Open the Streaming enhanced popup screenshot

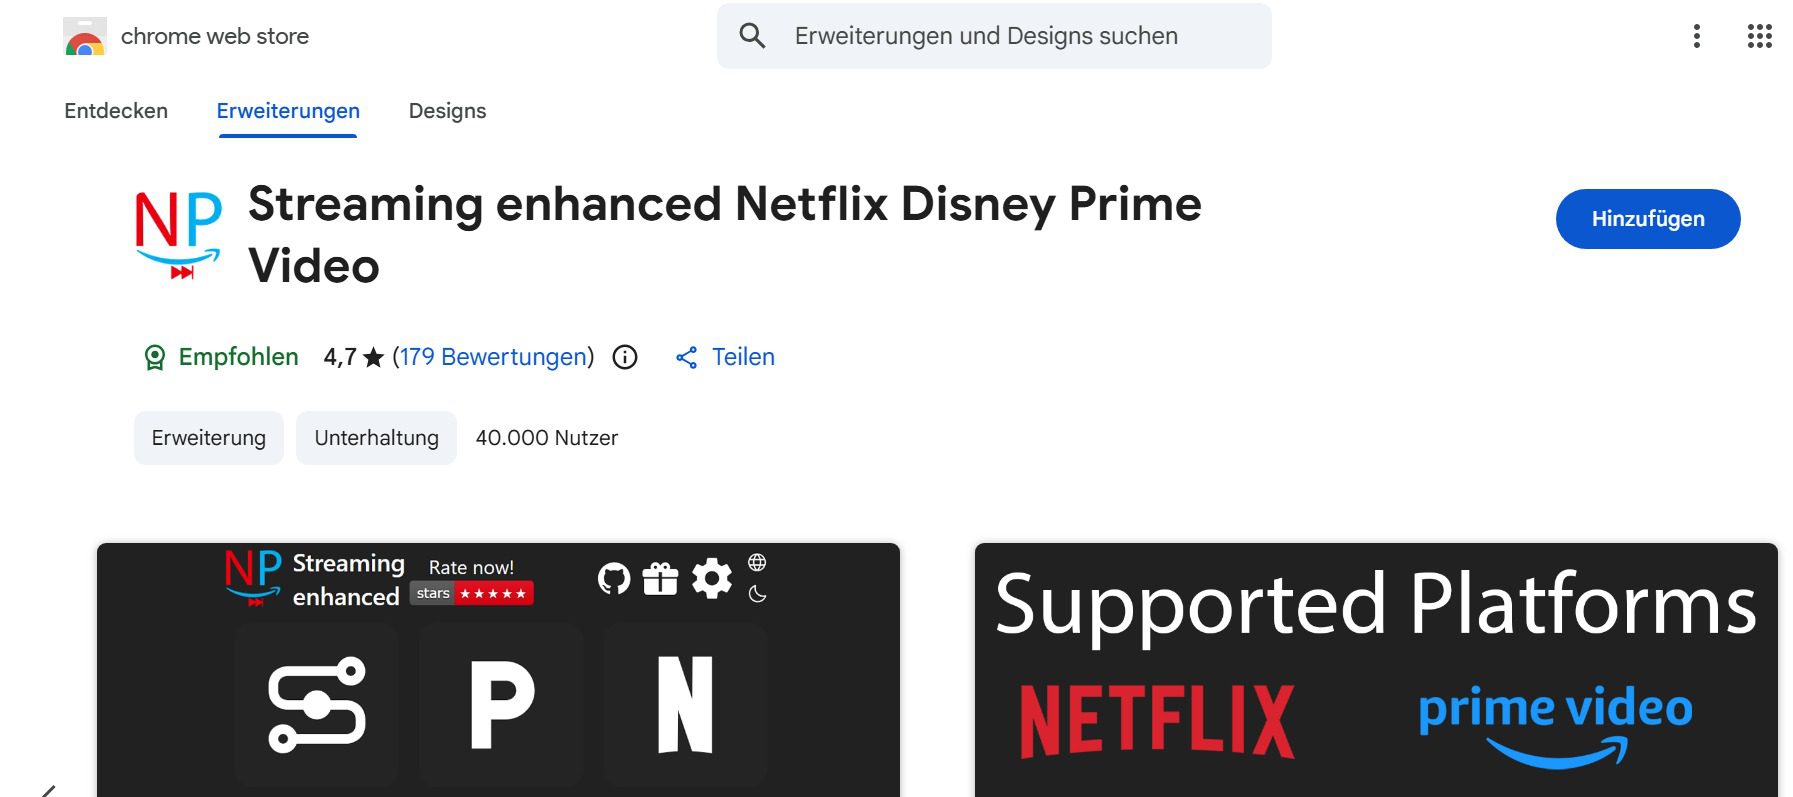tap(498, 670)
